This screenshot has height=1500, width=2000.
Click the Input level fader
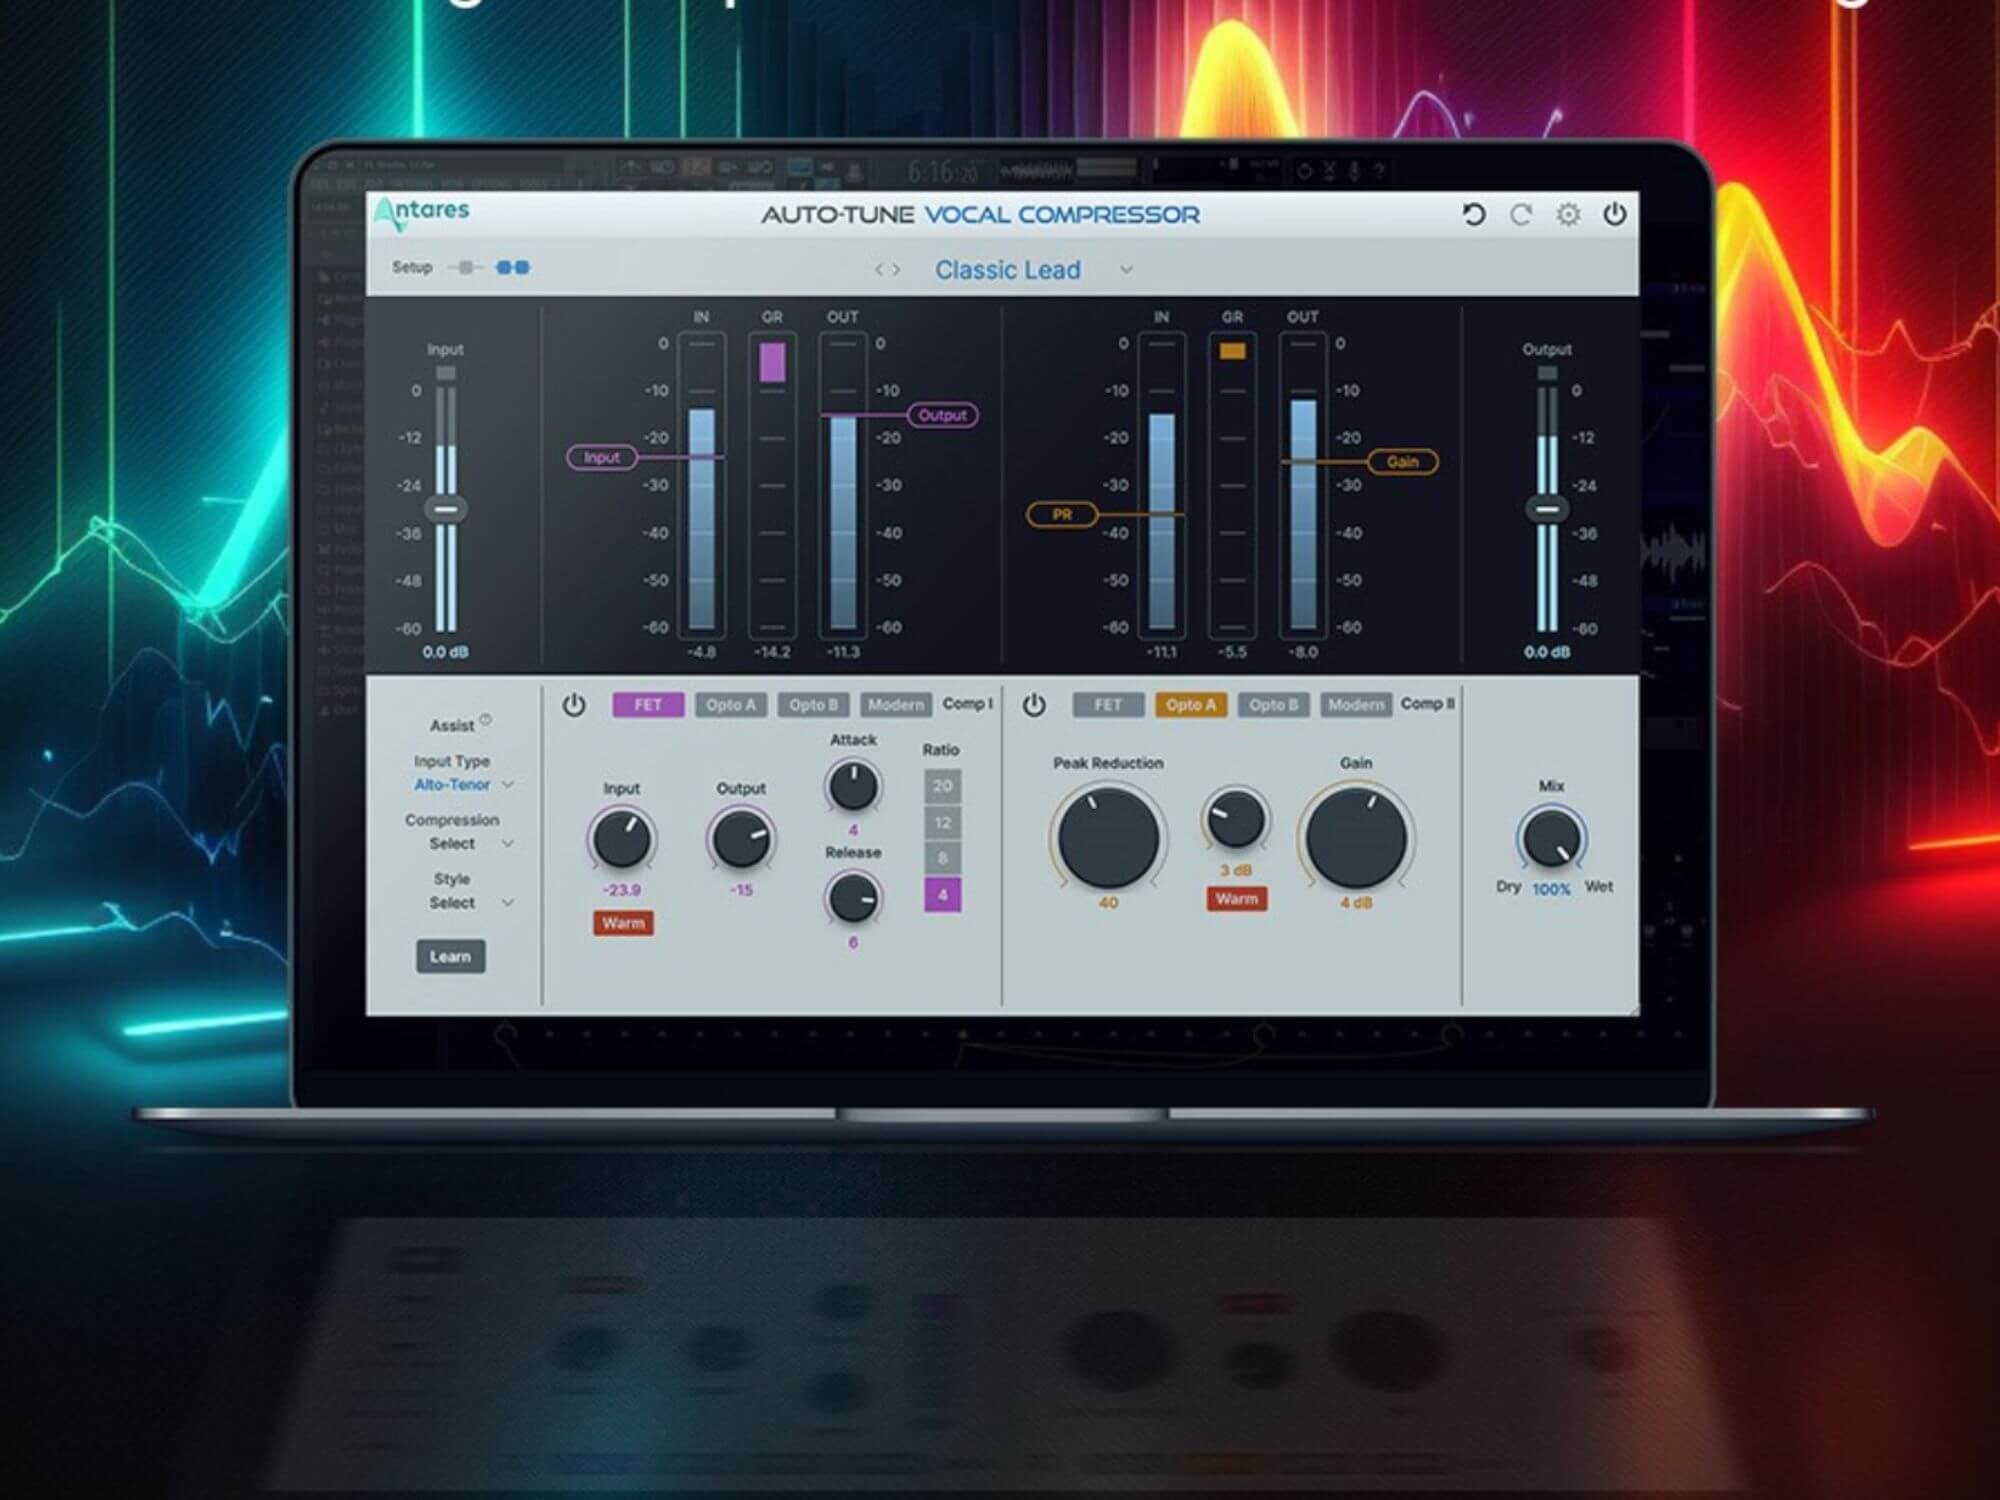[x=445, y=509]
